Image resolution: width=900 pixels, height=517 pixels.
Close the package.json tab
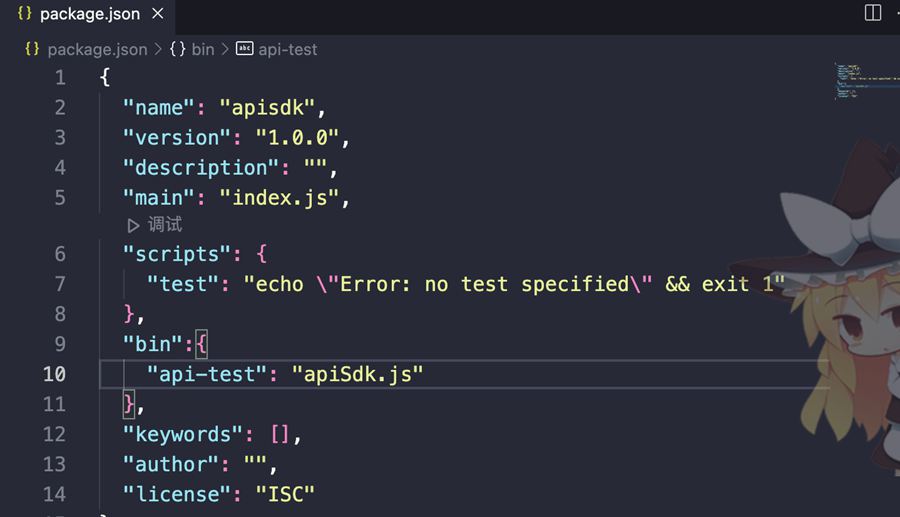157,14
